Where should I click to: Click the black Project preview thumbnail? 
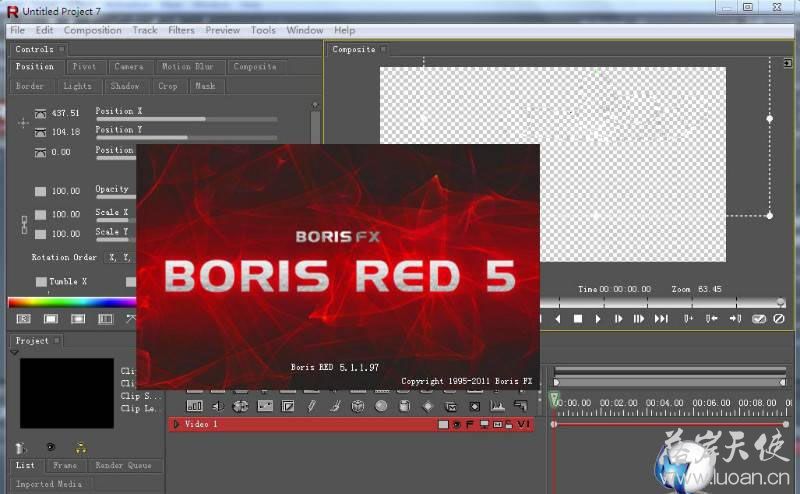pyautogui.click(x=67, y=393)
